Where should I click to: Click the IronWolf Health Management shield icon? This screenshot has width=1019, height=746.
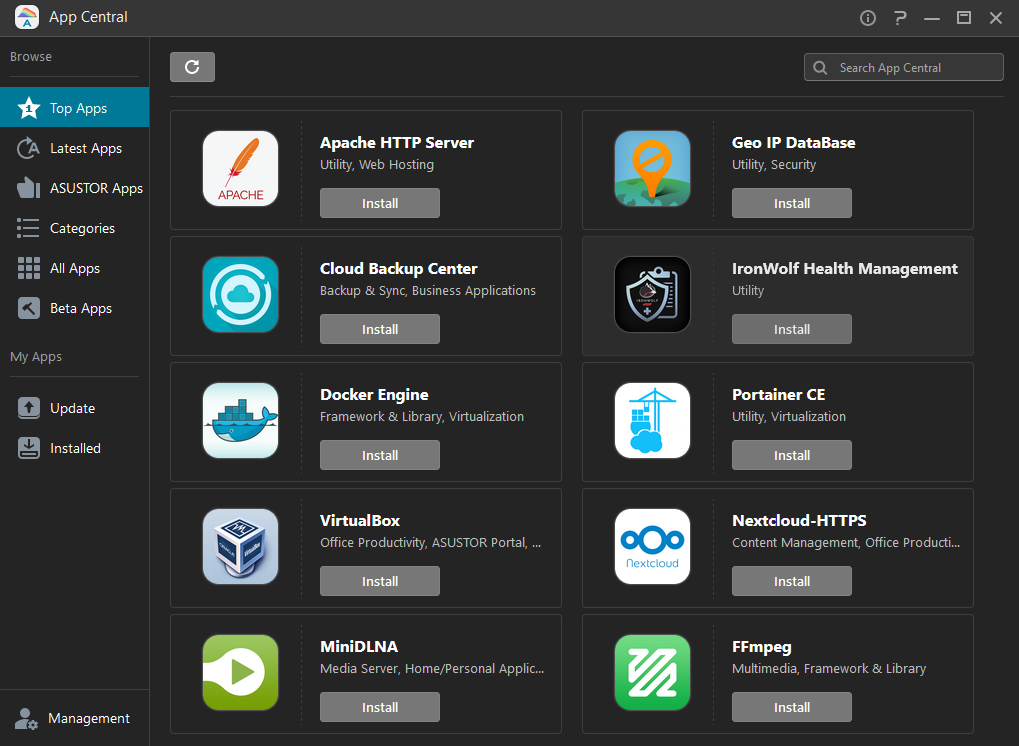(652, 295)
